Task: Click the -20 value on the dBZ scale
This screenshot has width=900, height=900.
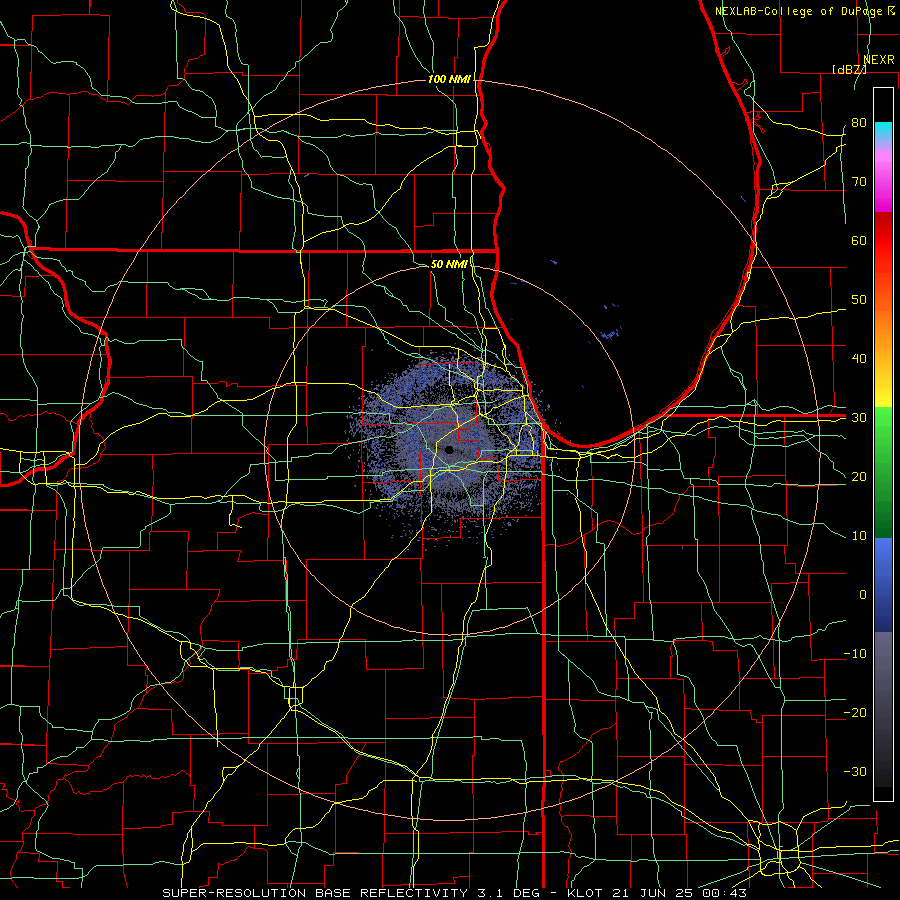Action: tap(855, 712)
